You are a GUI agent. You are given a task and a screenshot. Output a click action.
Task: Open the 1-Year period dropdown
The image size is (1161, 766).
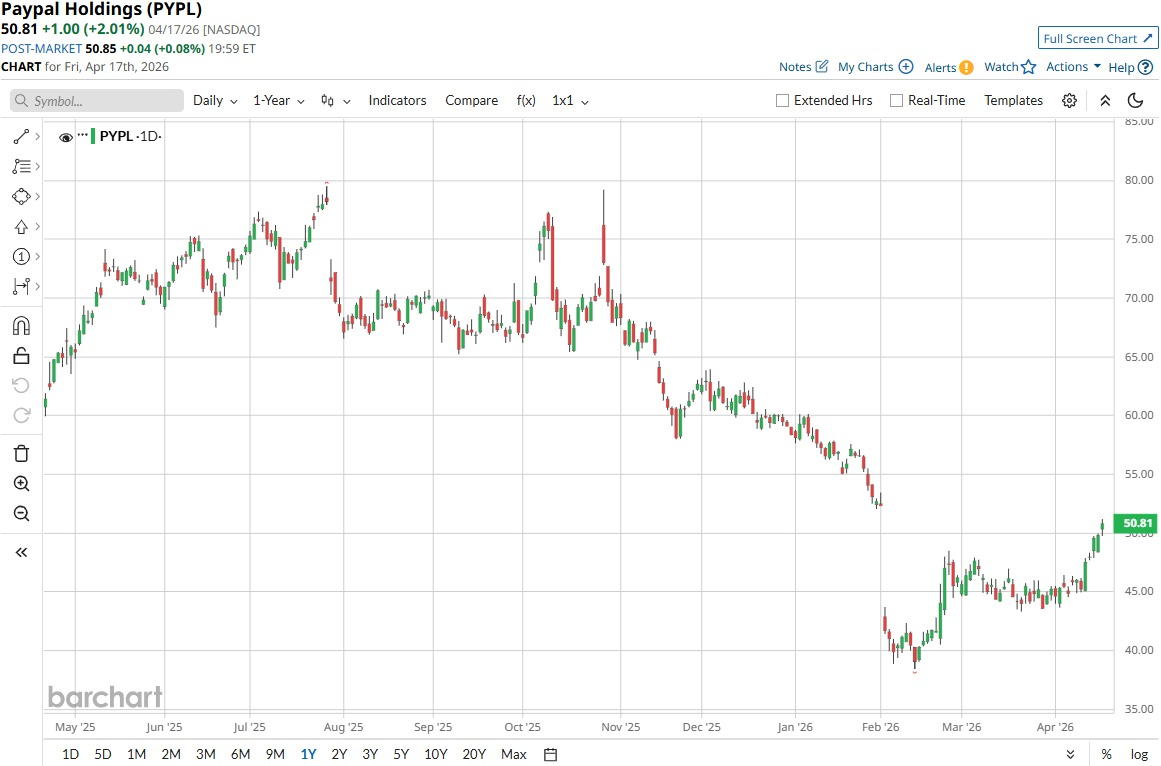278,101
